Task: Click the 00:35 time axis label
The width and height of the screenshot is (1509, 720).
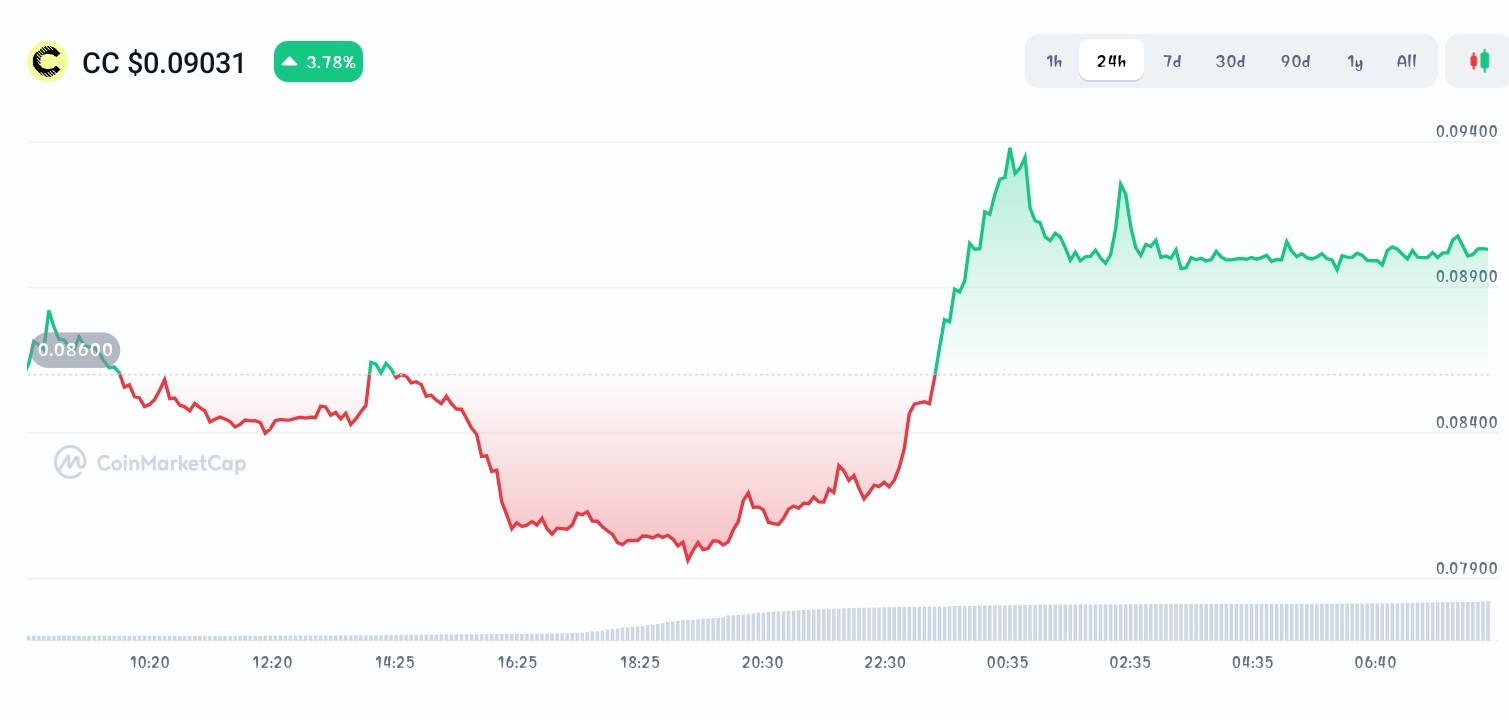Action: coord(1008,662)
